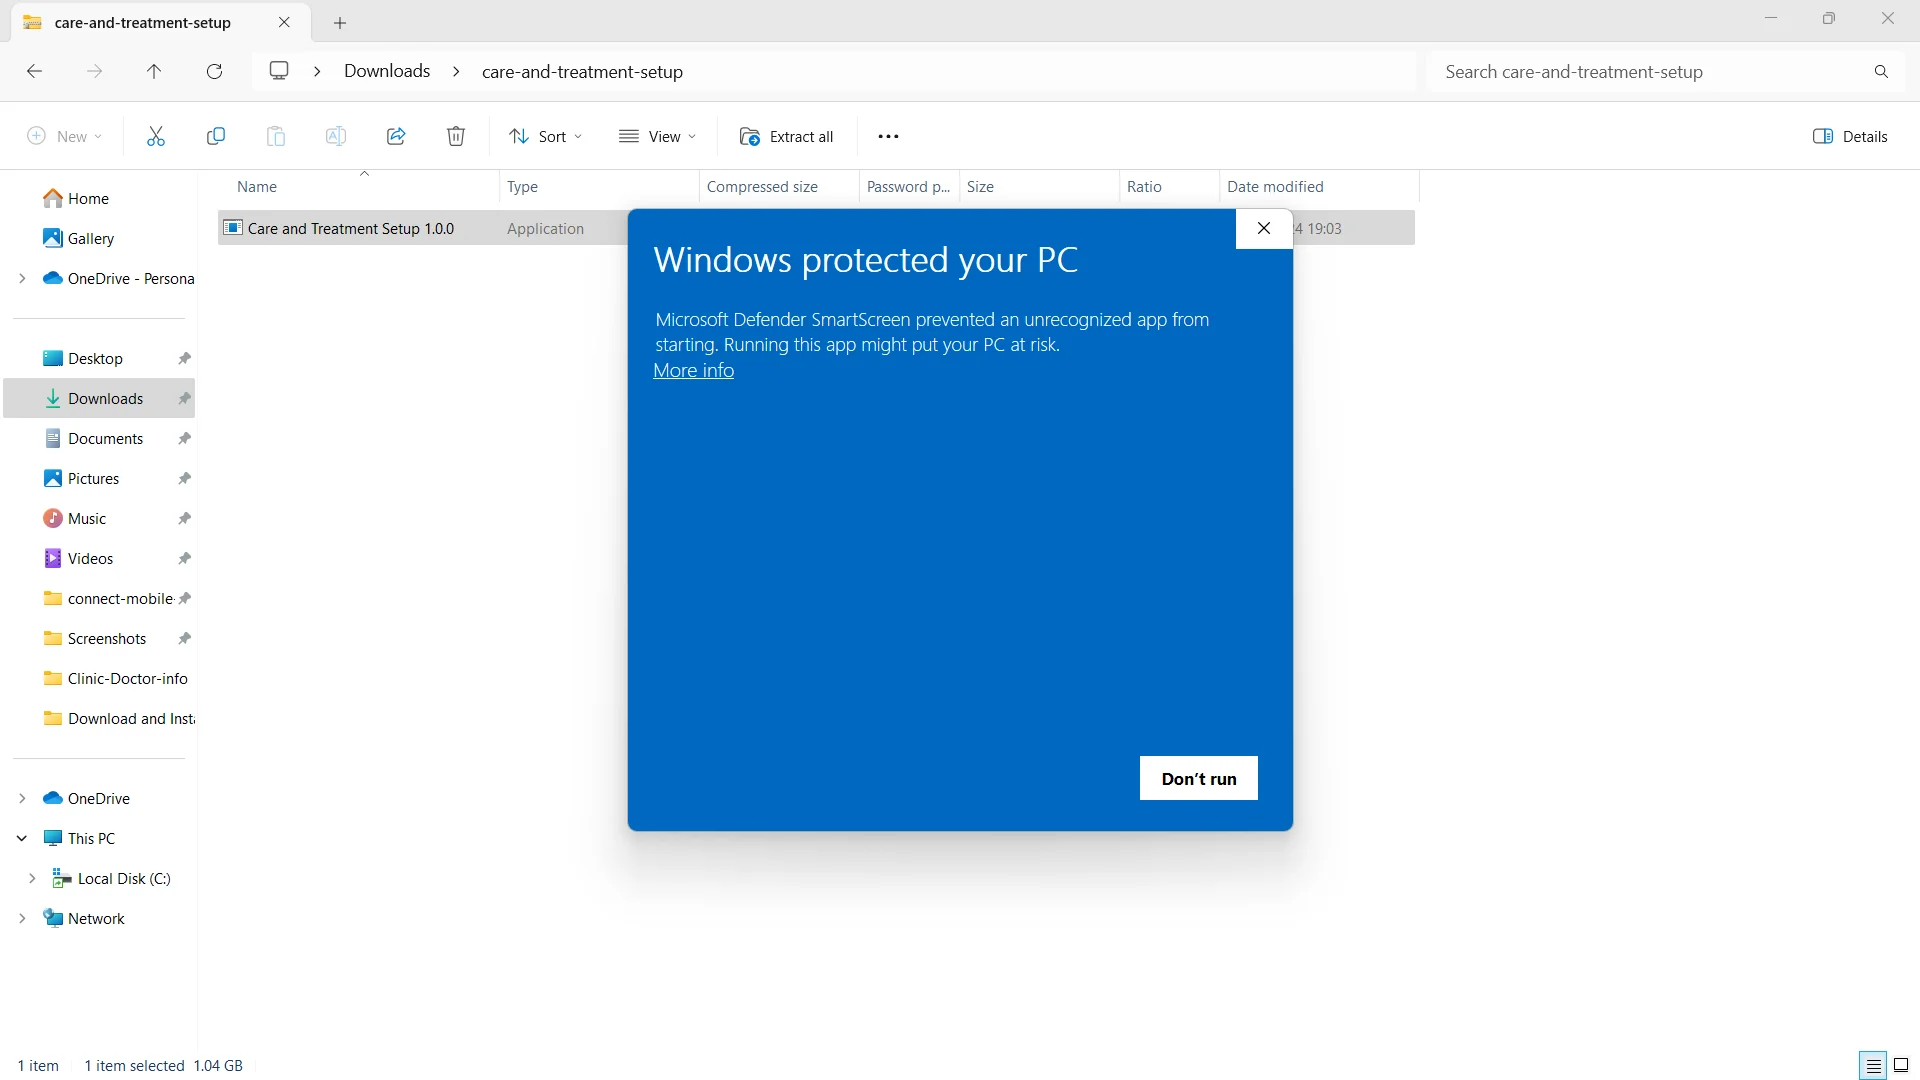Click the Delete icon in toolbar

click(x=456, y=136)
